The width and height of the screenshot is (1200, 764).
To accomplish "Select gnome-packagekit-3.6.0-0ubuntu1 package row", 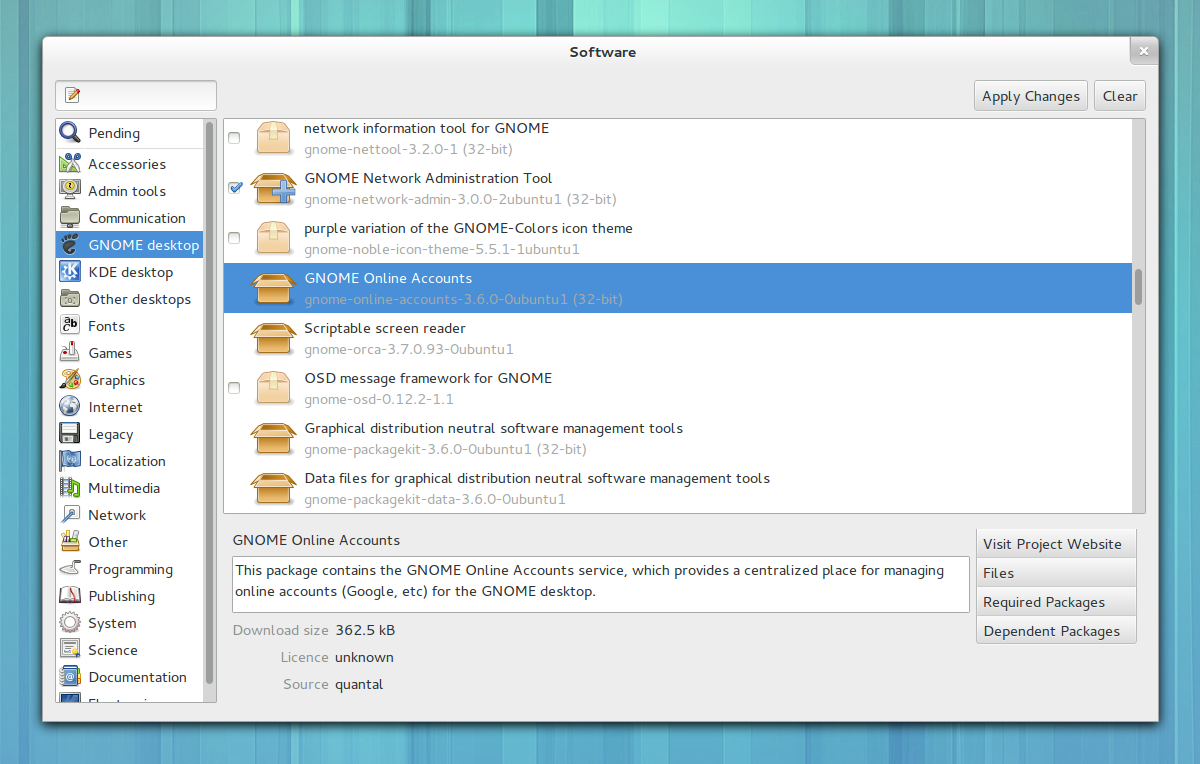I will click(678, 438).
